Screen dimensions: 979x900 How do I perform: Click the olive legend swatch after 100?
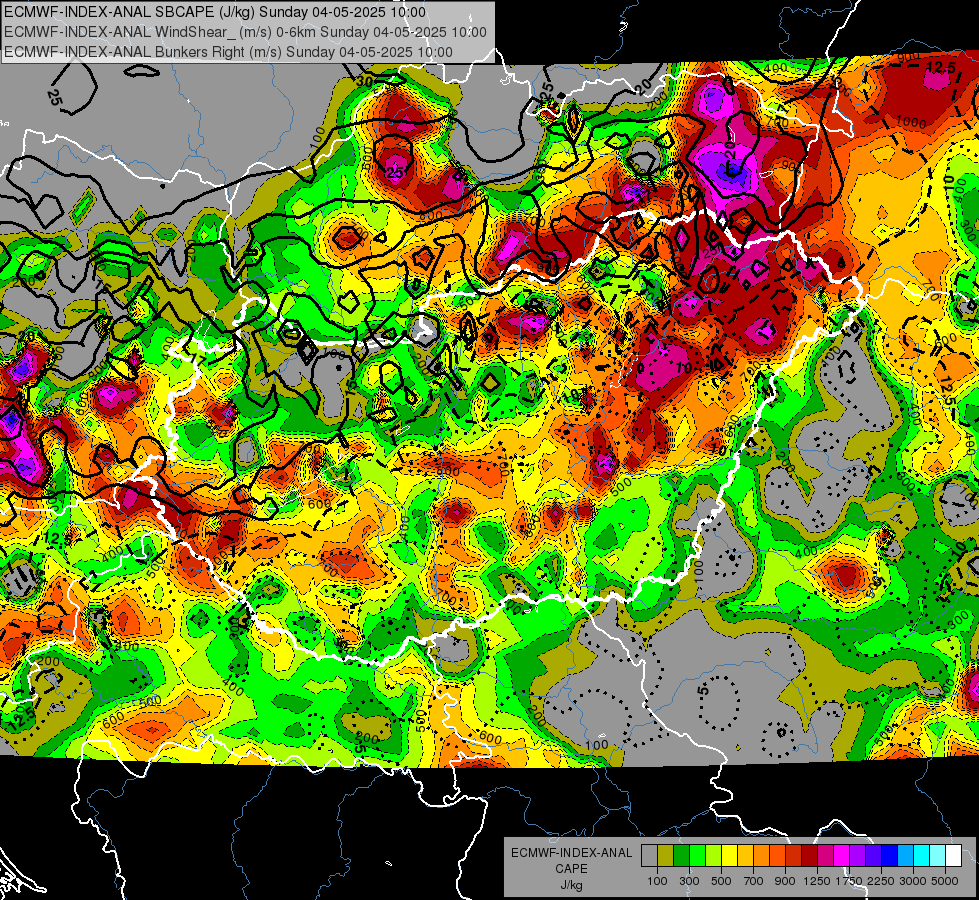665,855
